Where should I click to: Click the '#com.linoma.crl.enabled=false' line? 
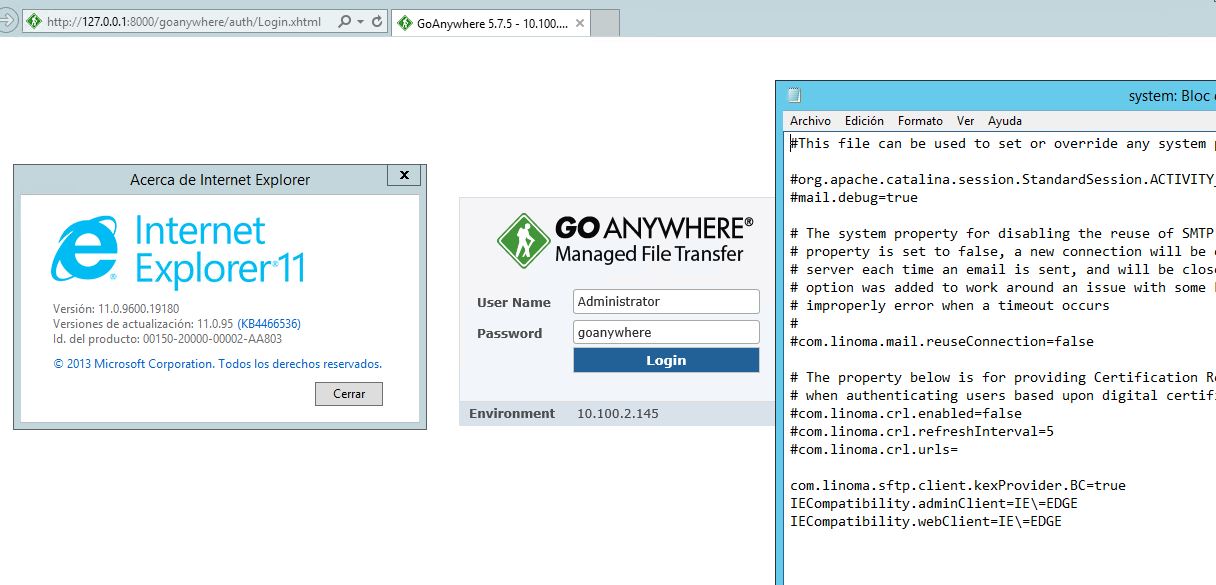tap(906, 414)
